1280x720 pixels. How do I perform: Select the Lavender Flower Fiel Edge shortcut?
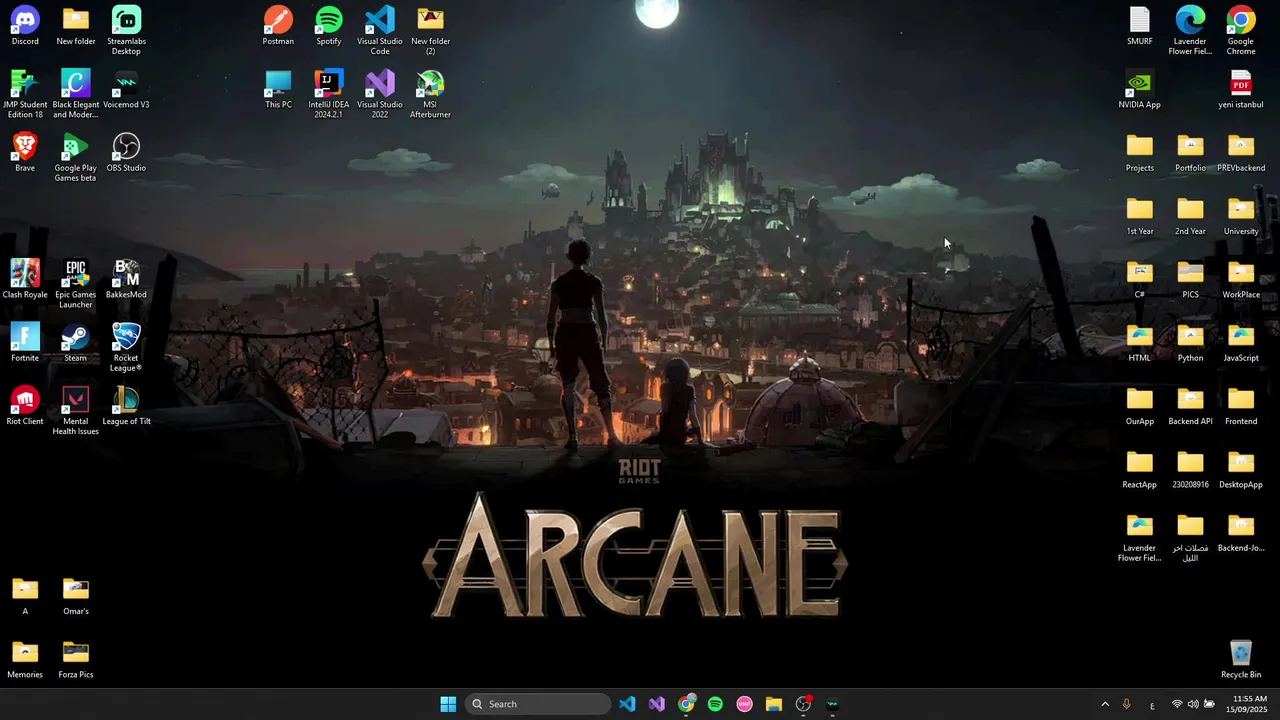coord(1190,31)
